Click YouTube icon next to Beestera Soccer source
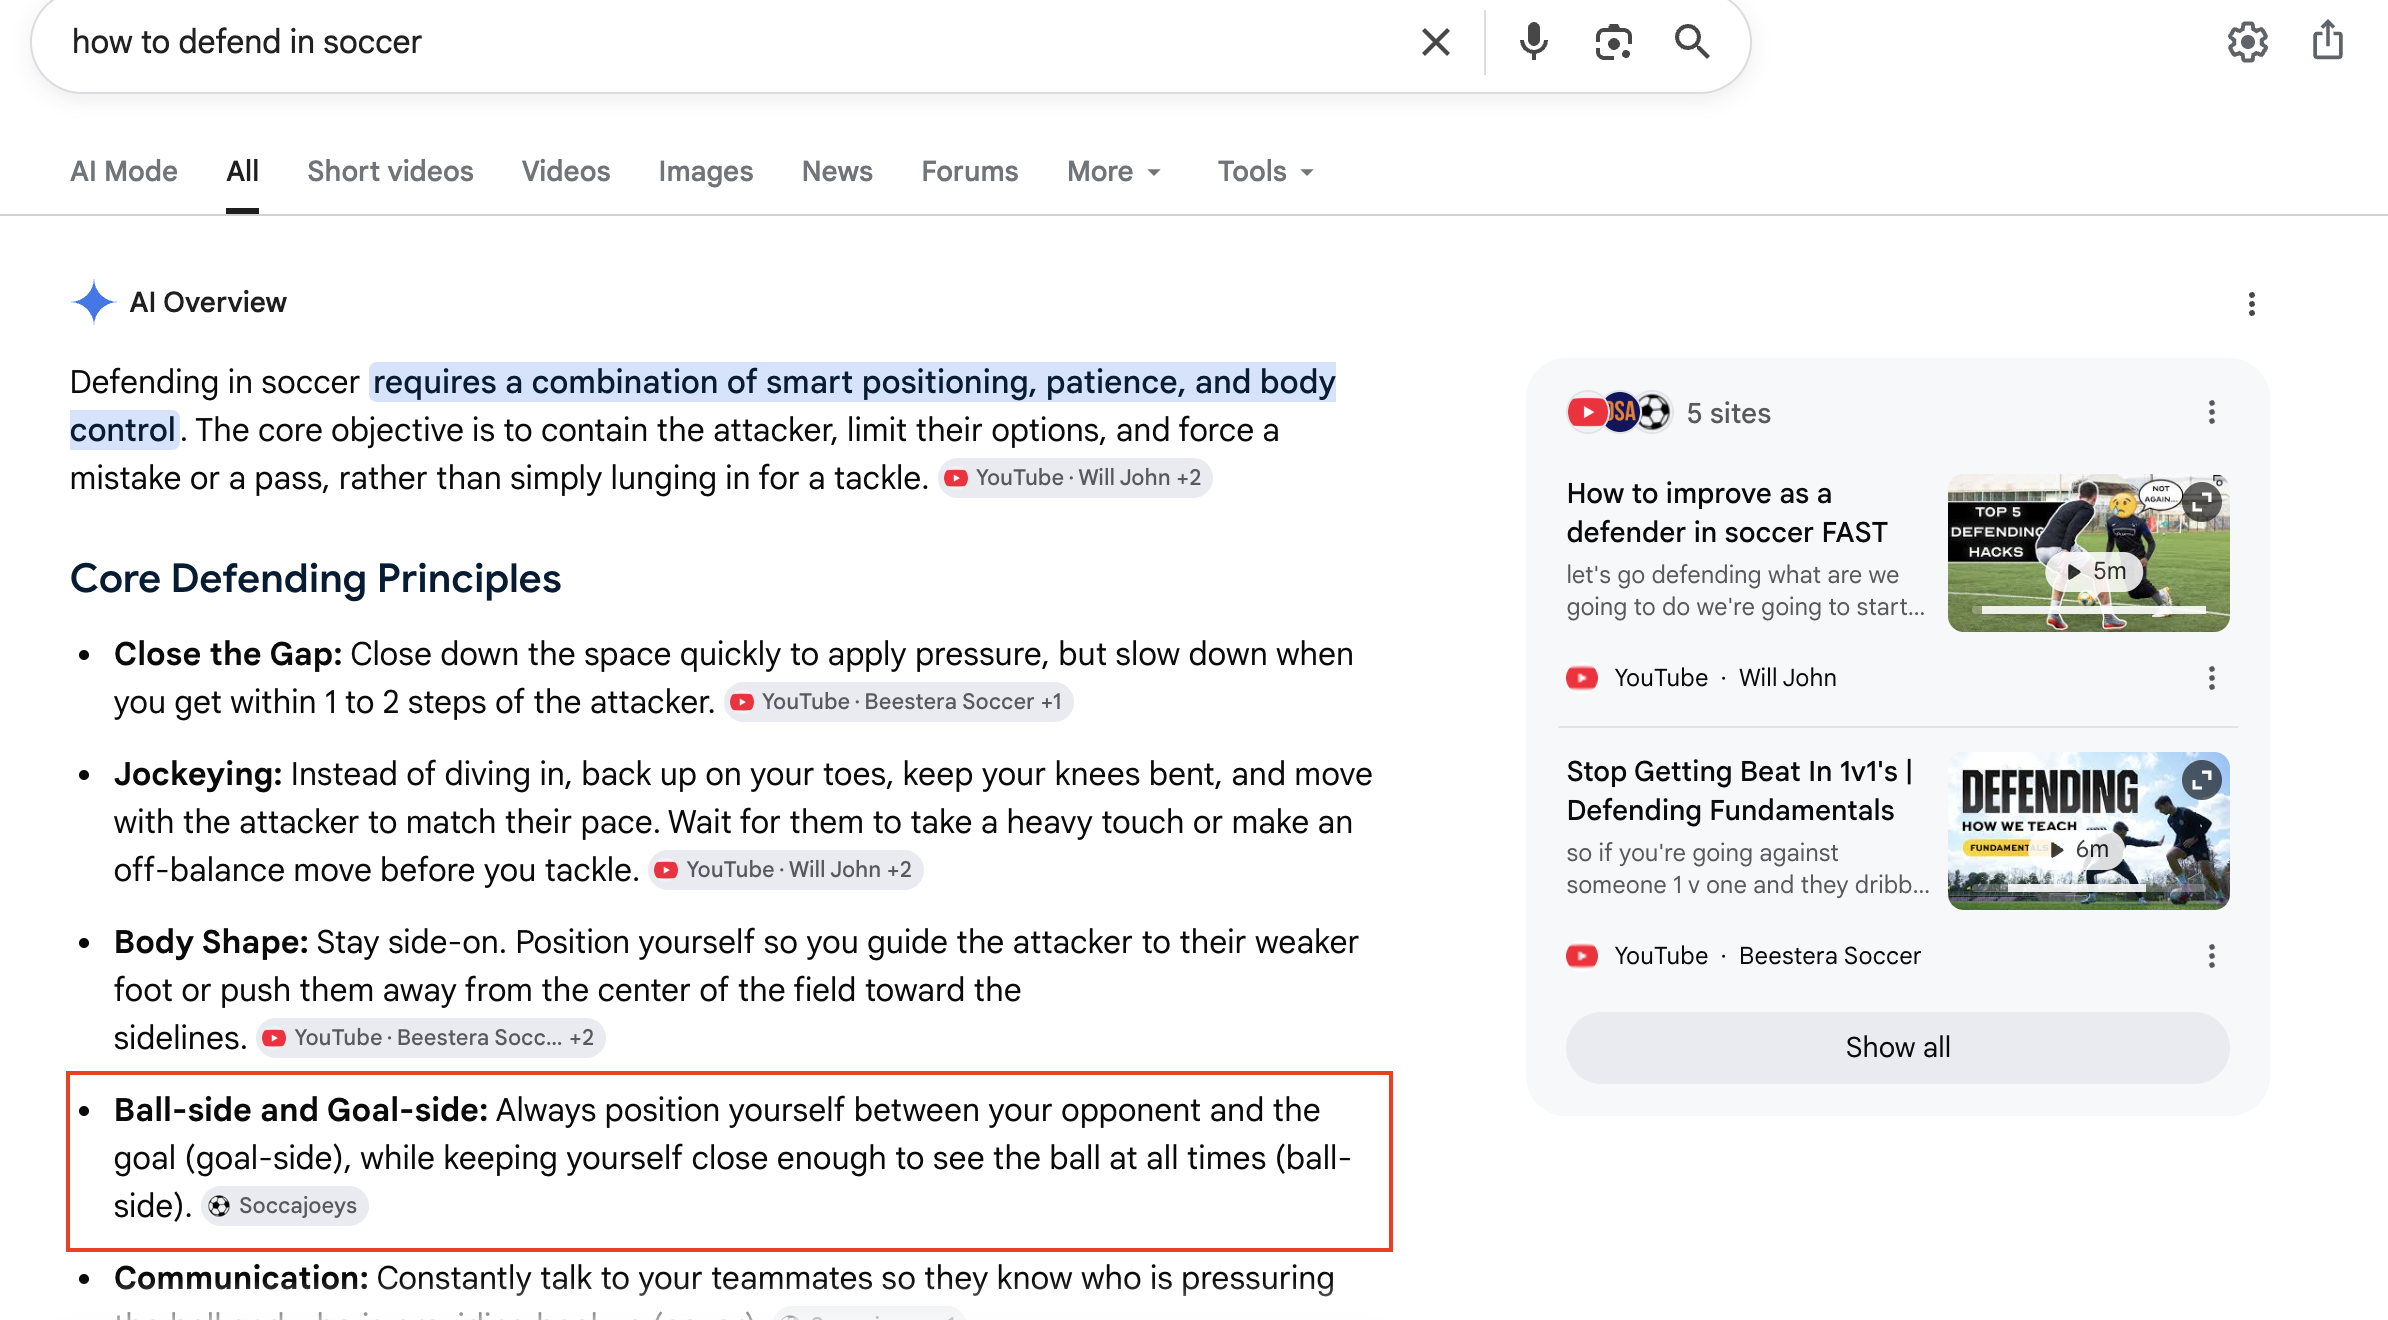This screenshot has width=2388, height=1320. [1581, 956]
